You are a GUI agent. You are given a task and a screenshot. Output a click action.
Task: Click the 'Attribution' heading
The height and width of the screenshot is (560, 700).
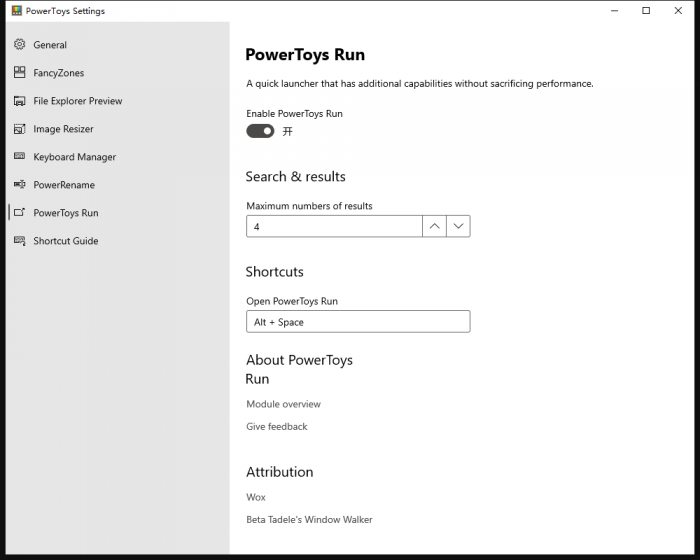pyautogui.click(x=280, y=472)
